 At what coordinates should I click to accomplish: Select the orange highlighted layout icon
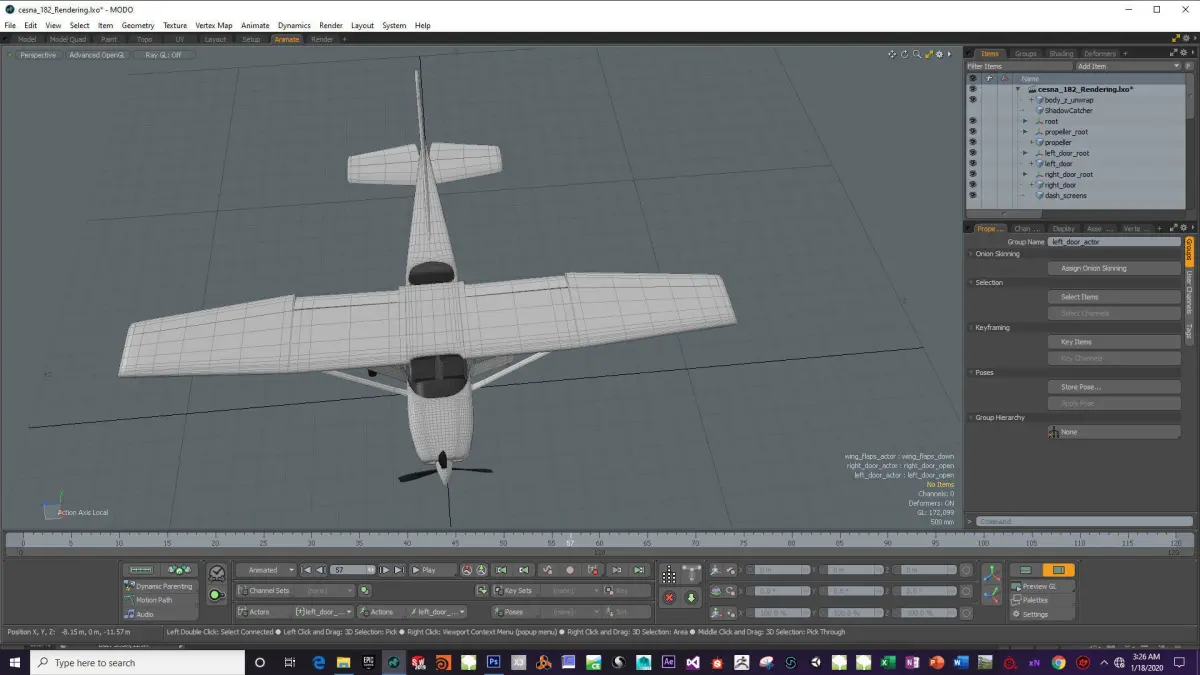click(x=1060, y=570)
